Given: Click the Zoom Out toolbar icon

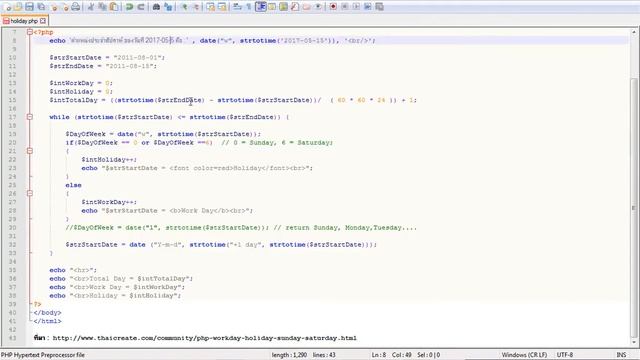Looking at the screenshot, I should [196, 7].
